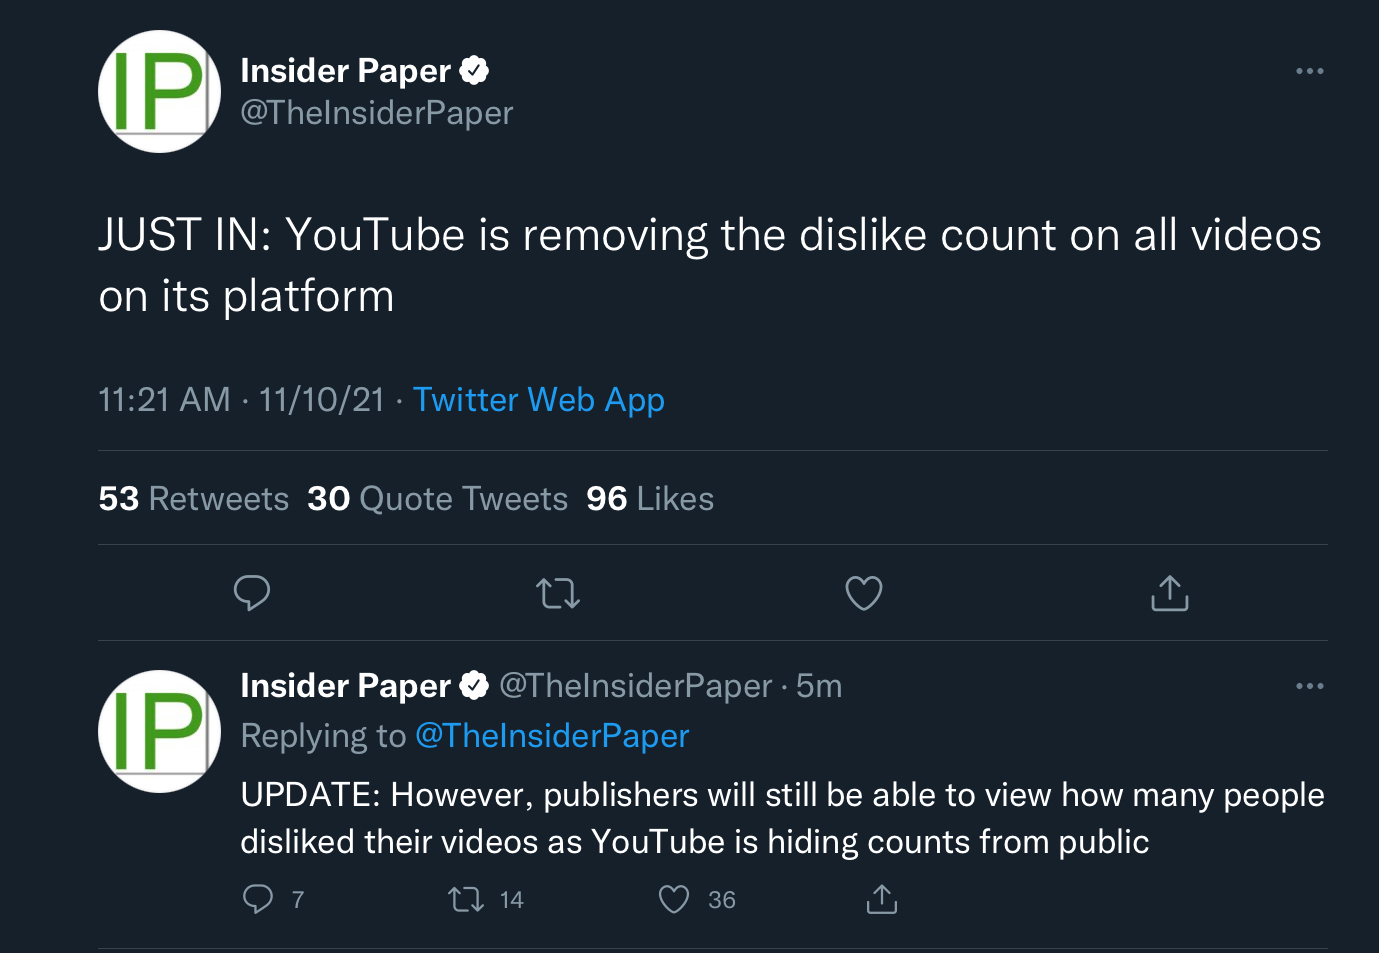Open the Twitter Web App source link
This screenshot has height=953, width=1379.
pyautogui.click(x=539, y=400)
